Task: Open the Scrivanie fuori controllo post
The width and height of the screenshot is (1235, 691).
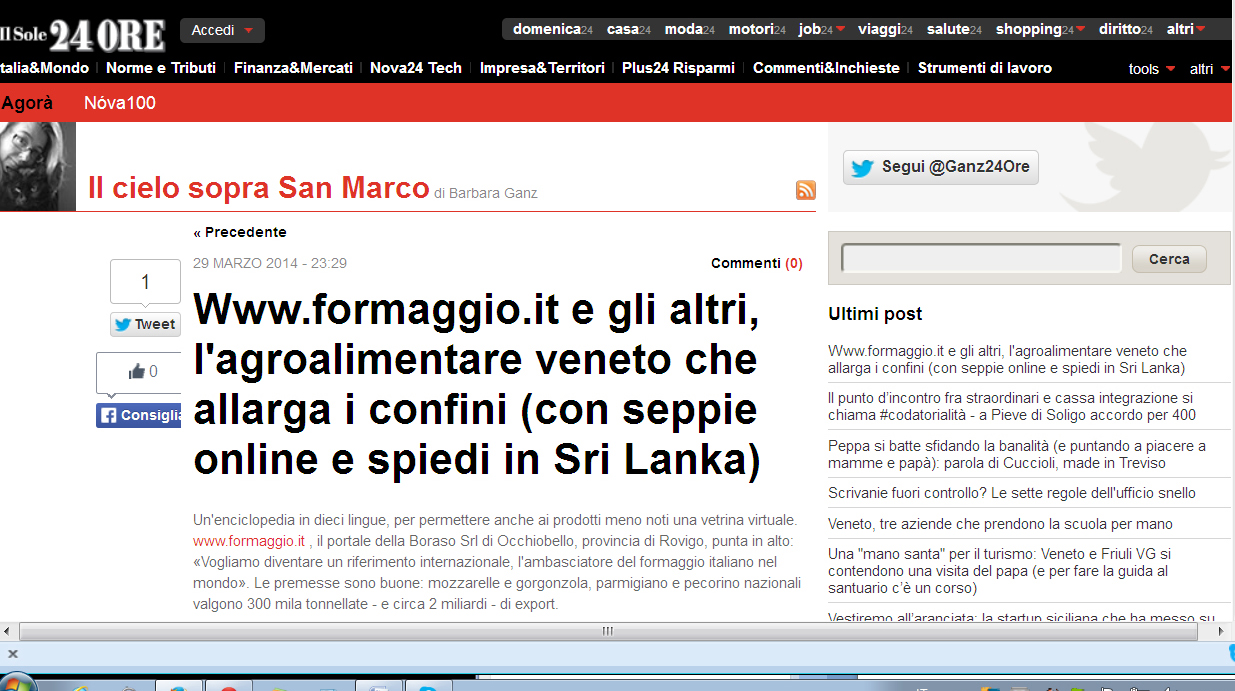Action: pos(1012,493)
